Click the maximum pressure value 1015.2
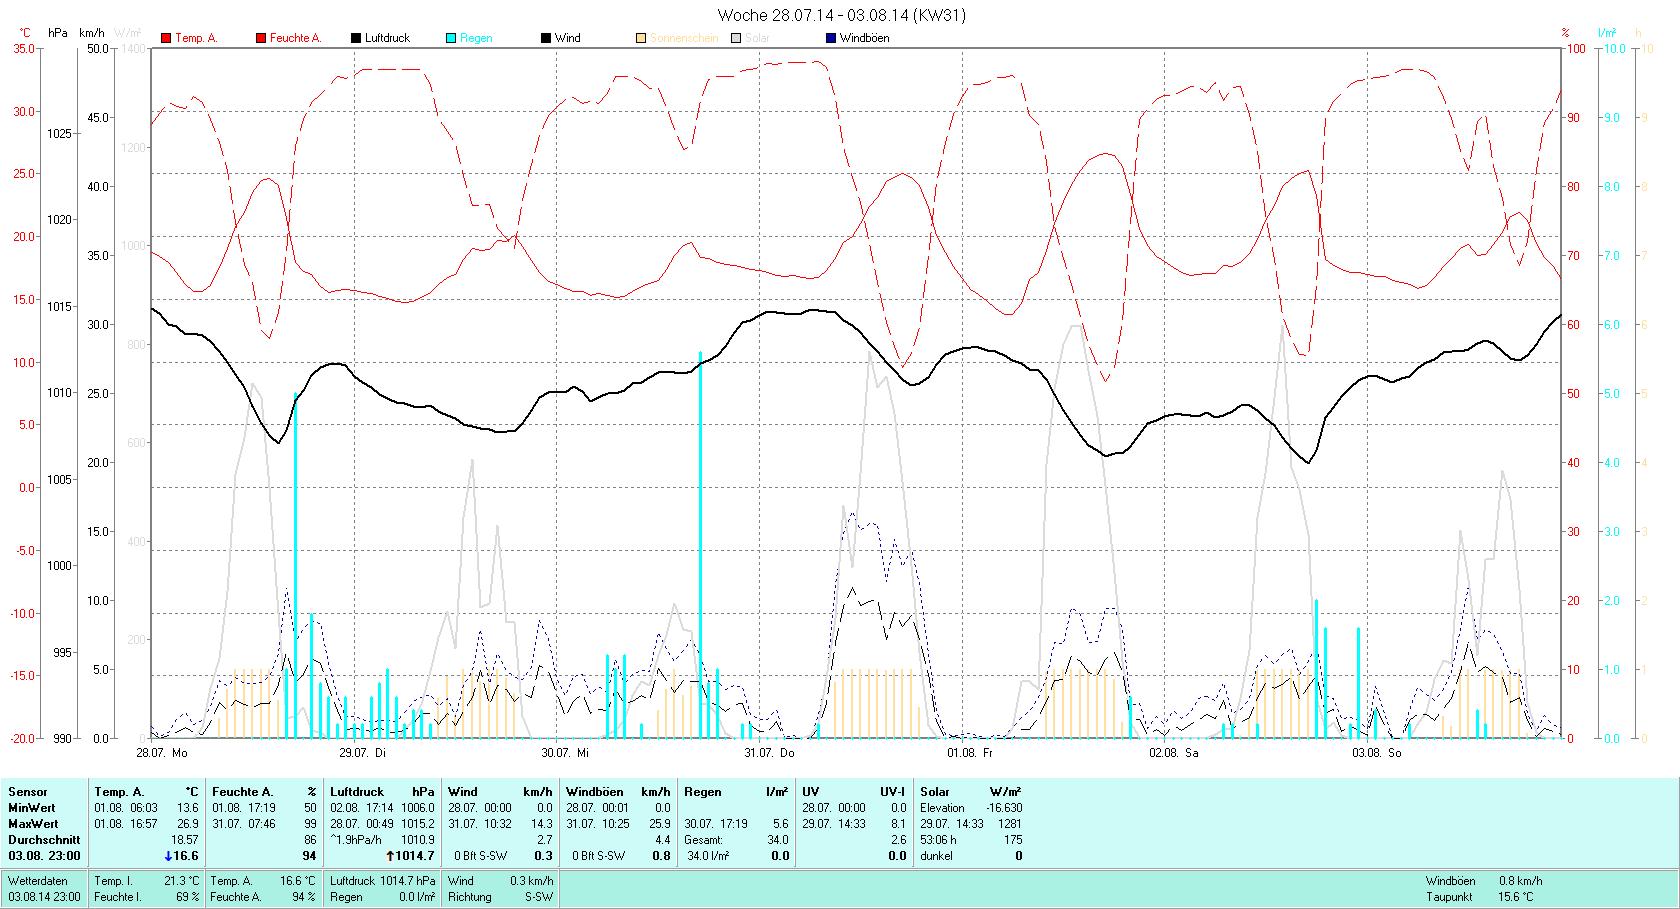 tap(418, 824)
